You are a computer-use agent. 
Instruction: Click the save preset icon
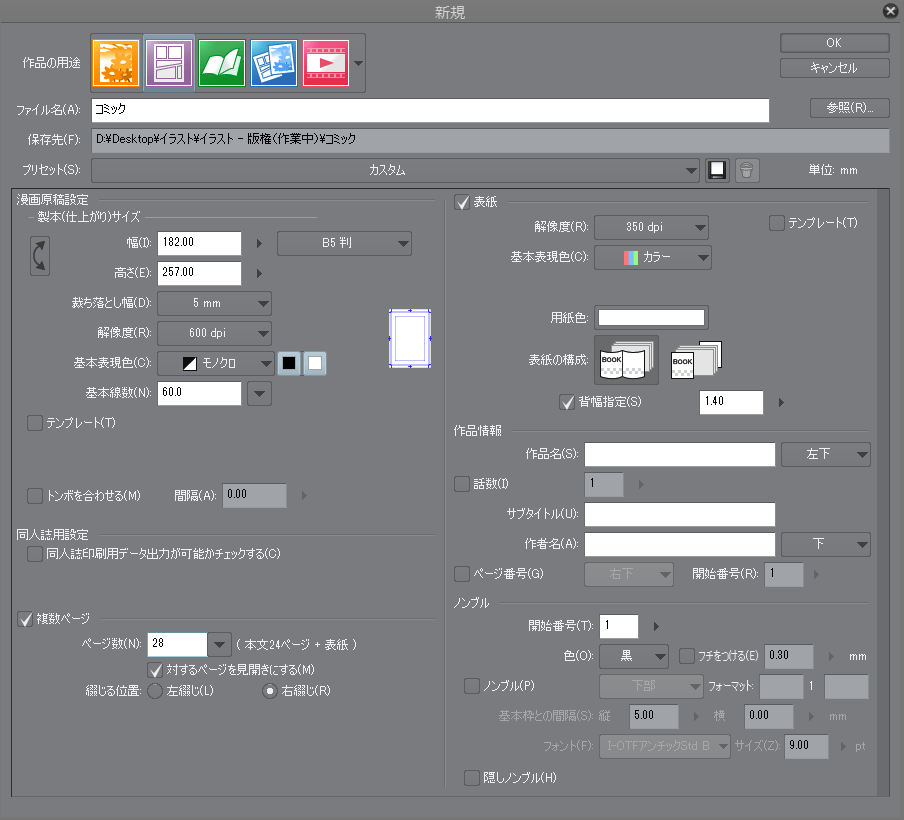point(716,170)
